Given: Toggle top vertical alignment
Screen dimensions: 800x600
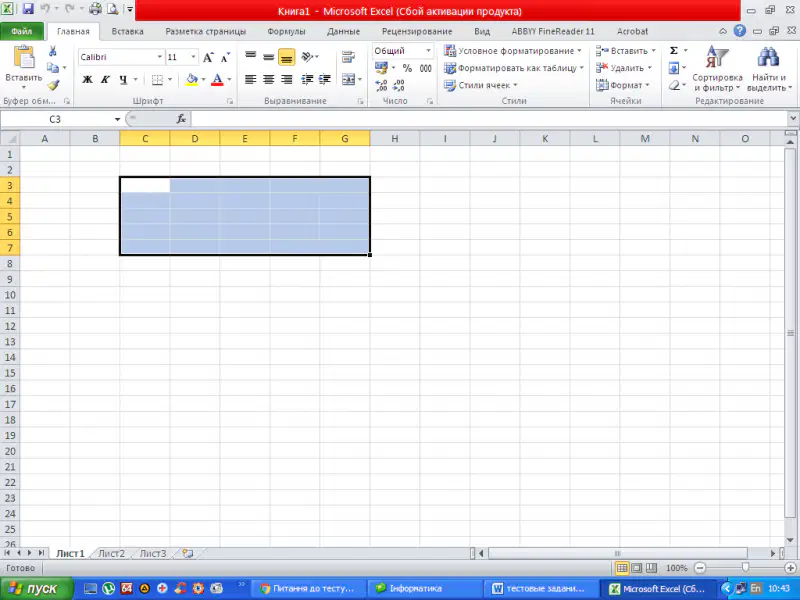Looking at the screenshot, I should click(x=251, y=57).
